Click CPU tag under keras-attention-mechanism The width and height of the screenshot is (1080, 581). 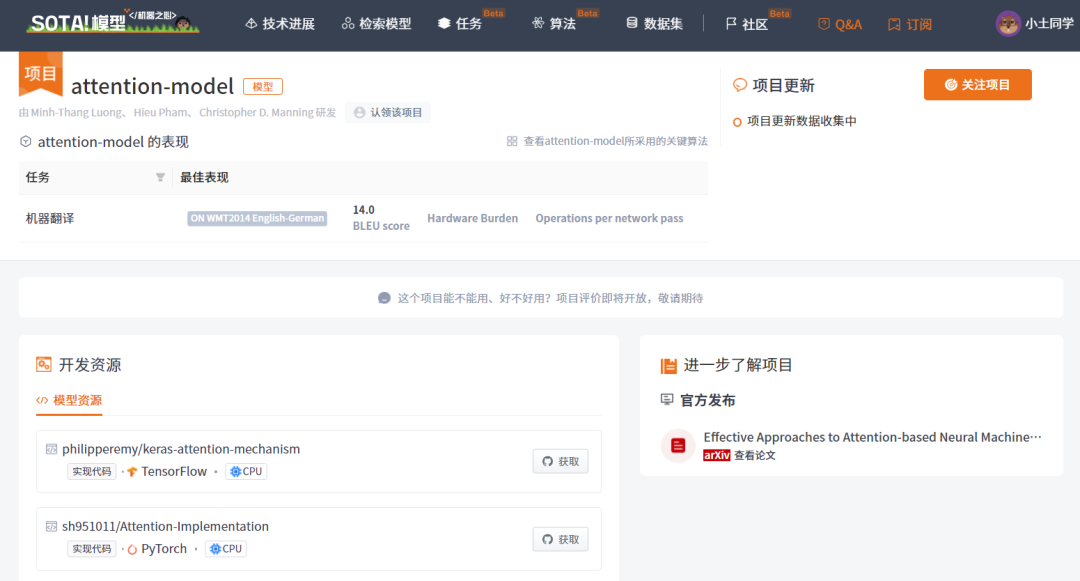tap(246, 472)
